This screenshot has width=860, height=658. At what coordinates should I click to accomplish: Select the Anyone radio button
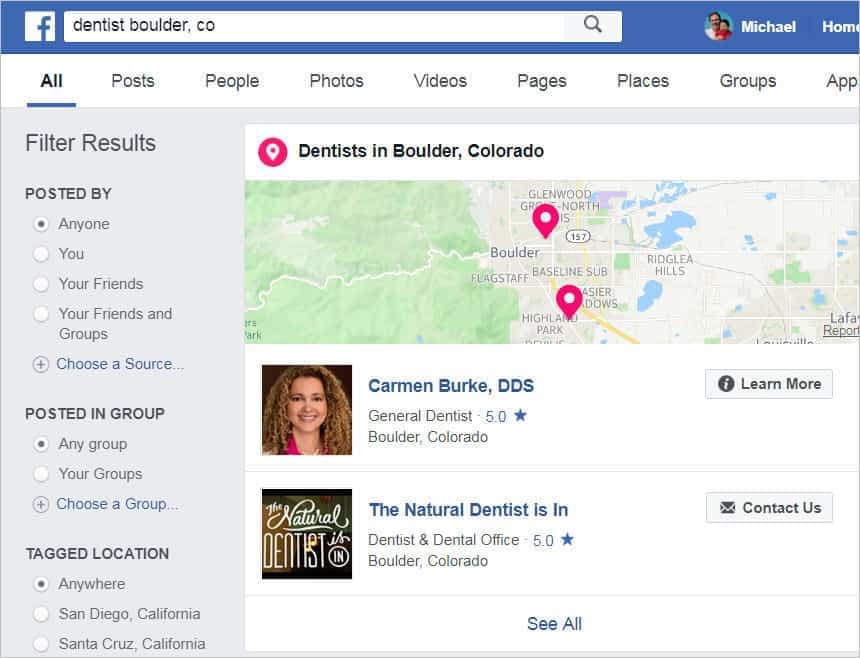point(41,224)
